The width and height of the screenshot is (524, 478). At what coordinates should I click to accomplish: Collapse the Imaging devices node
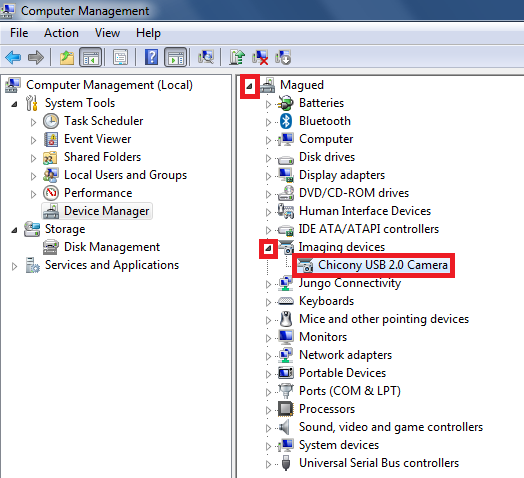268,249
